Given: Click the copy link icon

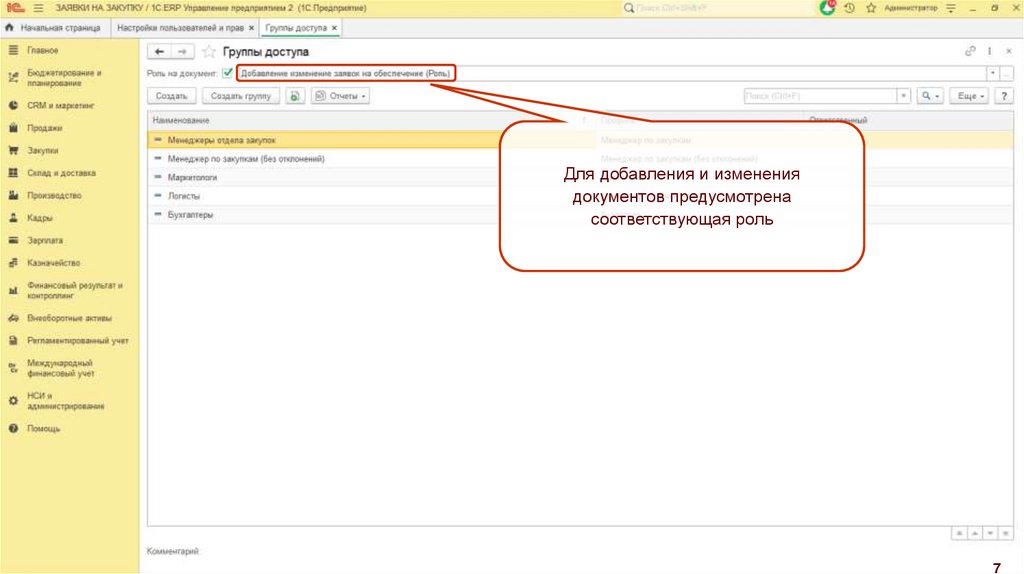Looking at the screenshot, I should click(x=970, y=51).
